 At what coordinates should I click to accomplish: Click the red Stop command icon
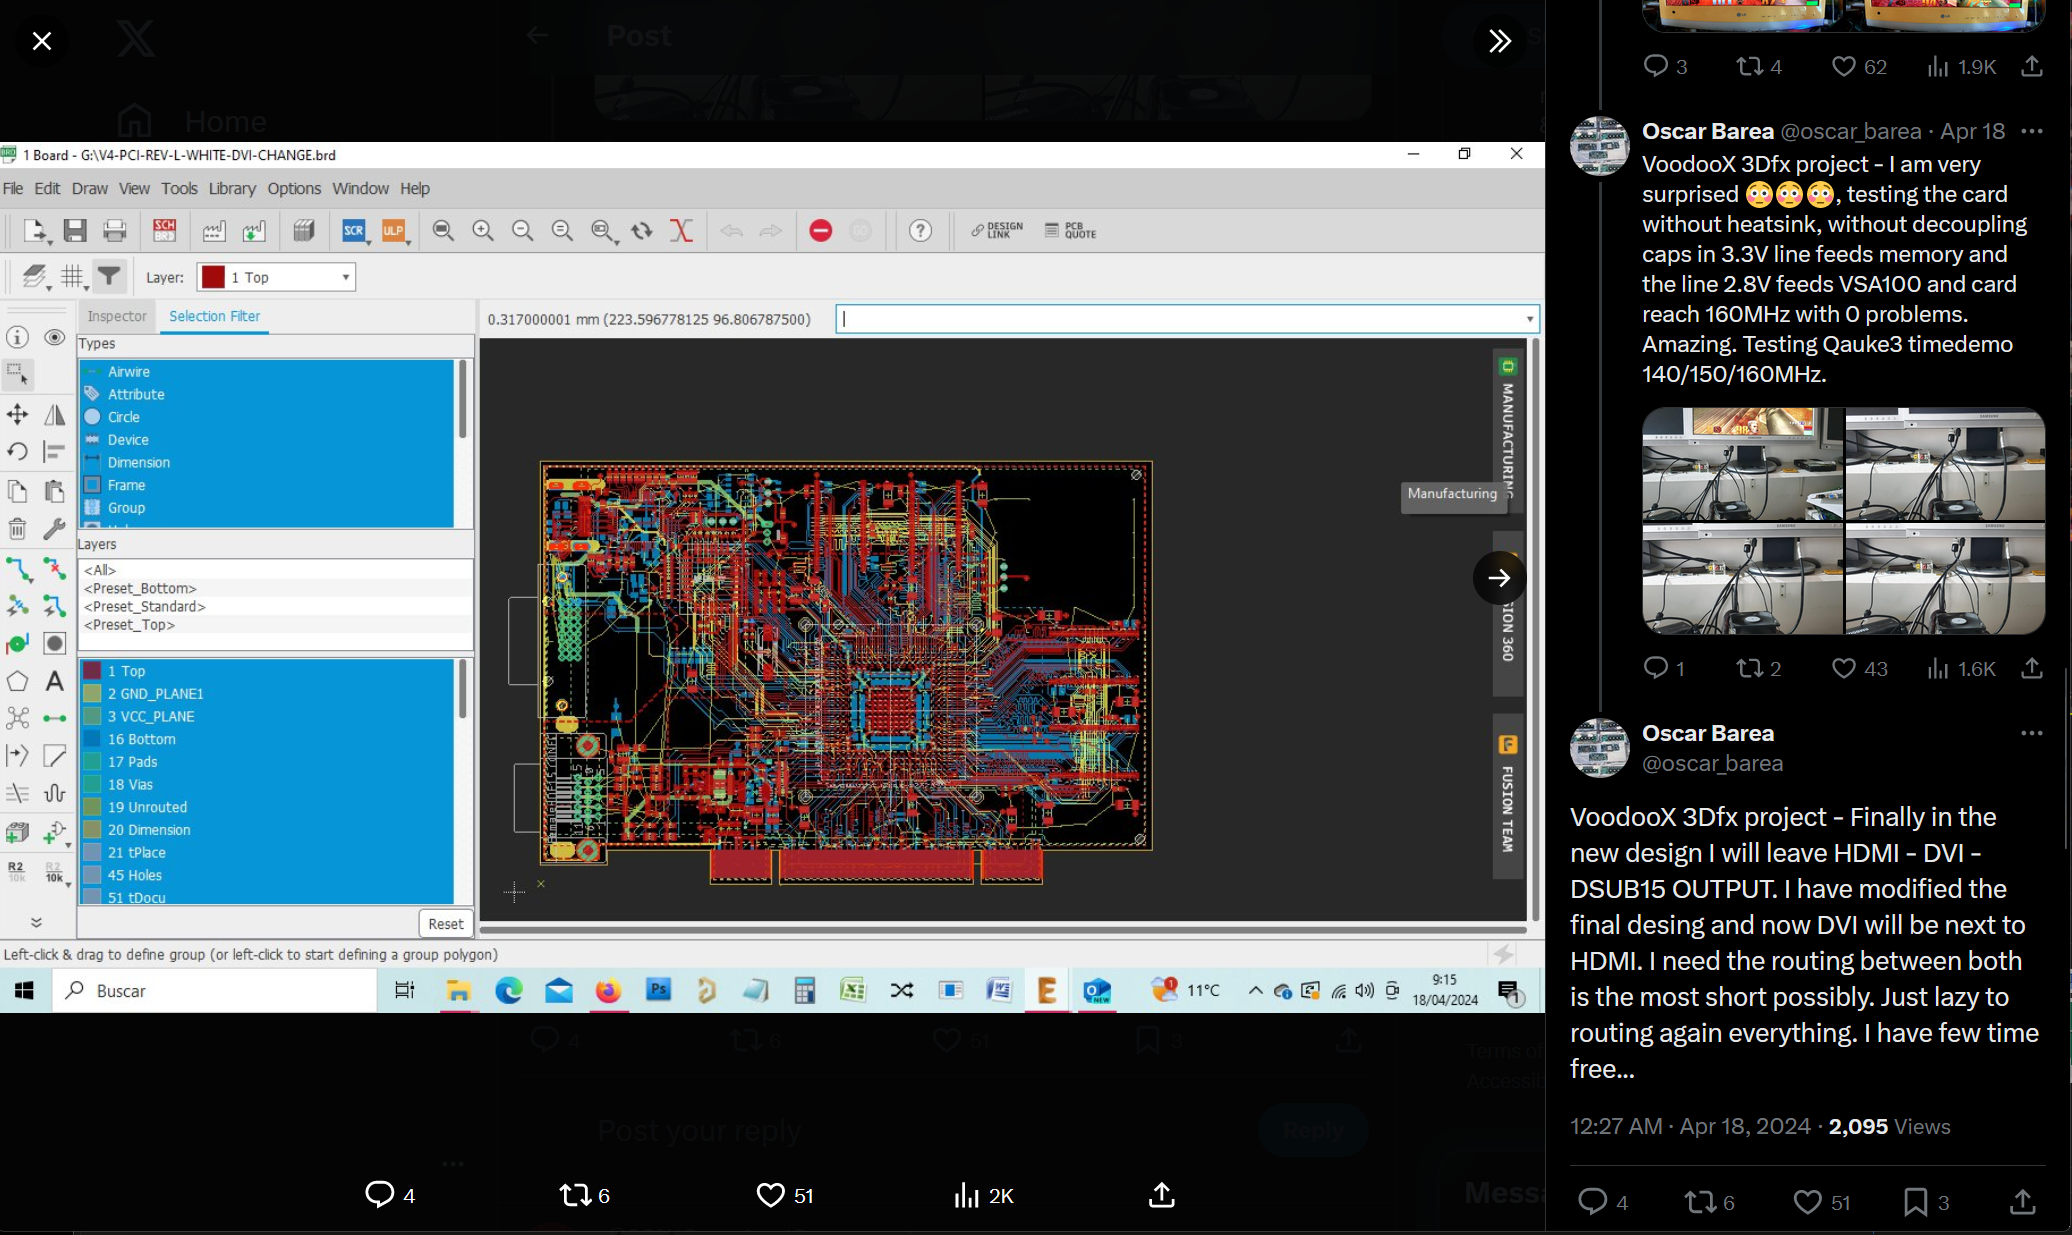pos(820,231)
